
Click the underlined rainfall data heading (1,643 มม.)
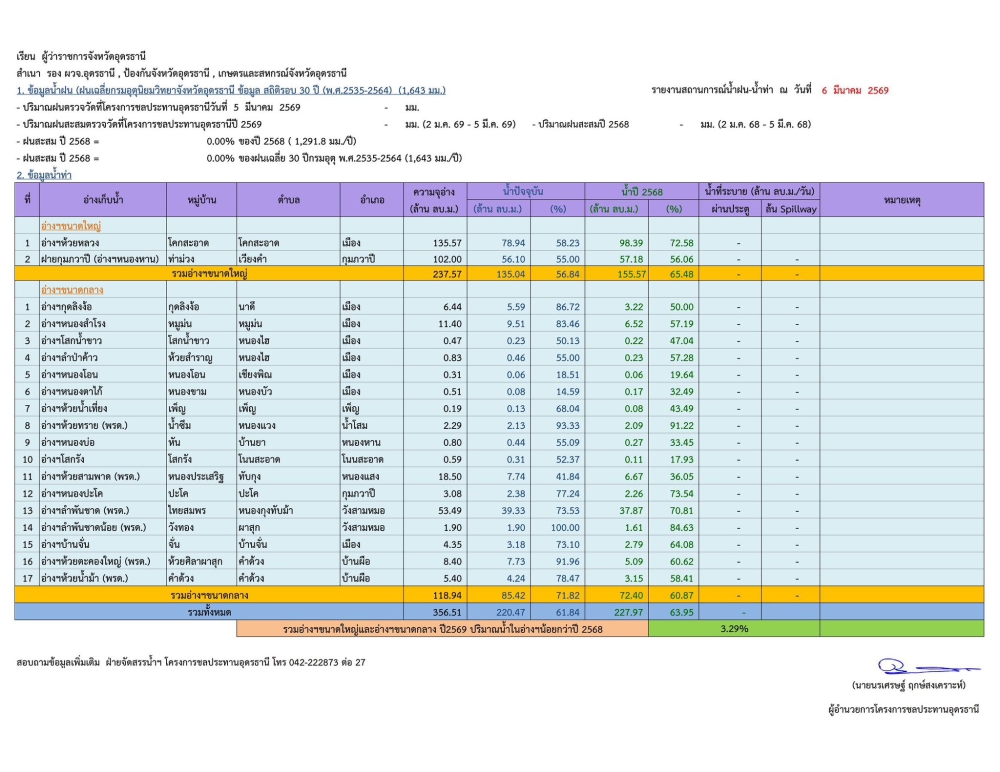[231, 90]
